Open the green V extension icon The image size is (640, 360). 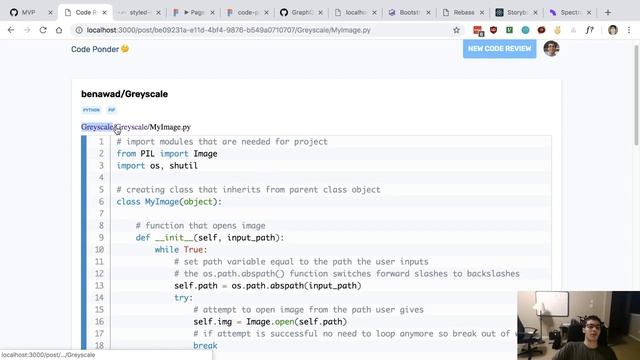tap(509, 30)
